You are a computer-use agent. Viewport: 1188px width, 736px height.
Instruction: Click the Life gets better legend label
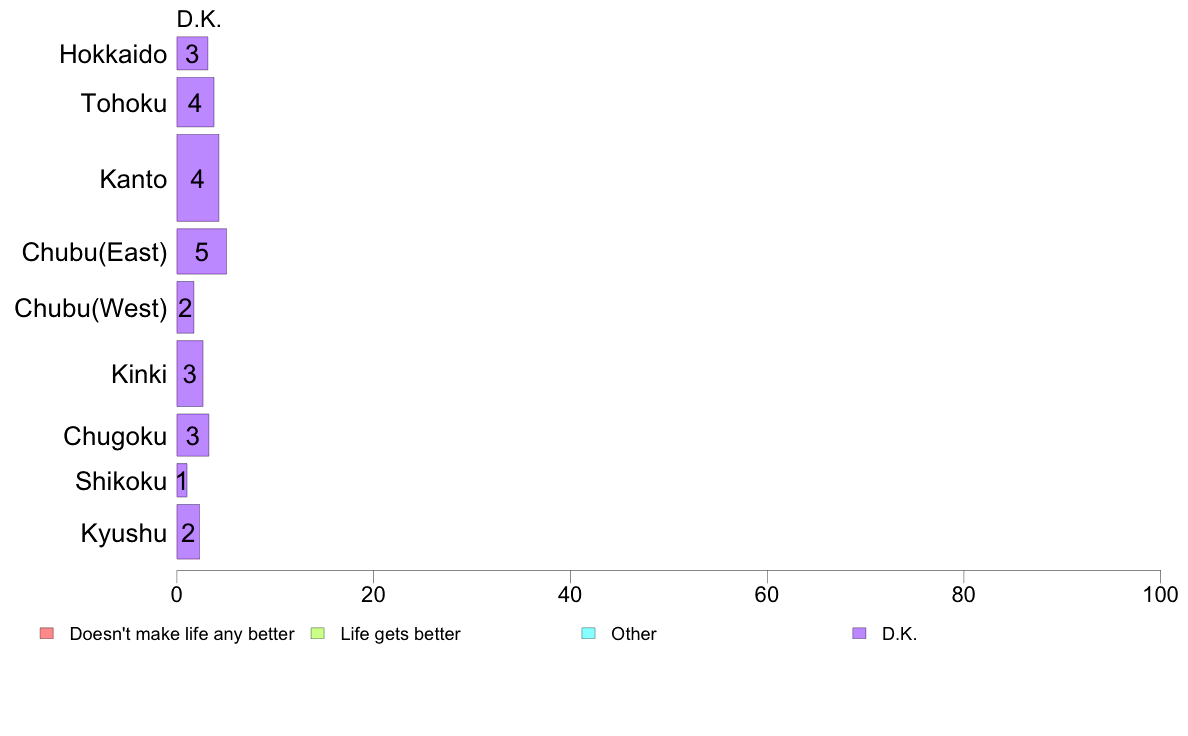pos(400,634)
